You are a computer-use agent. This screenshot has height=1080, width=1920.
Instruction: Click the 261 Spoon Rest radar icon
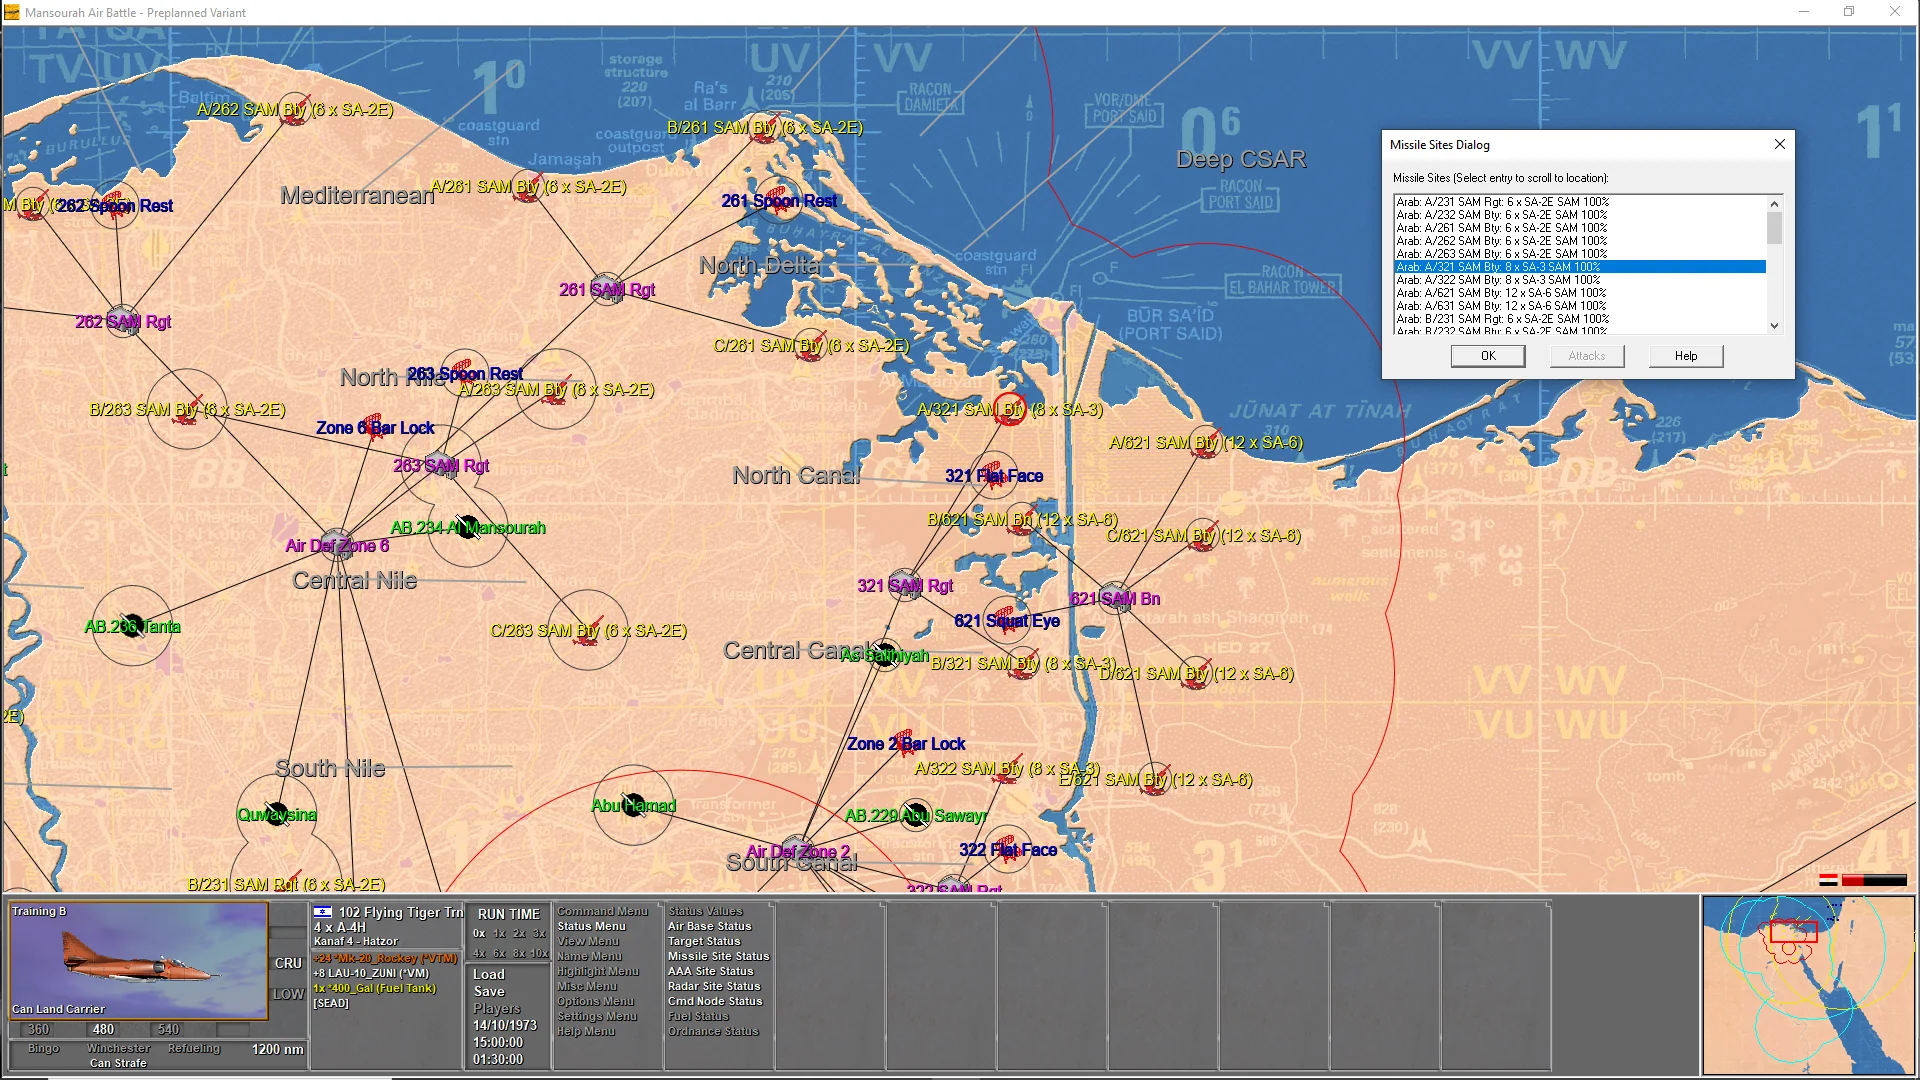tap(779, 200)
